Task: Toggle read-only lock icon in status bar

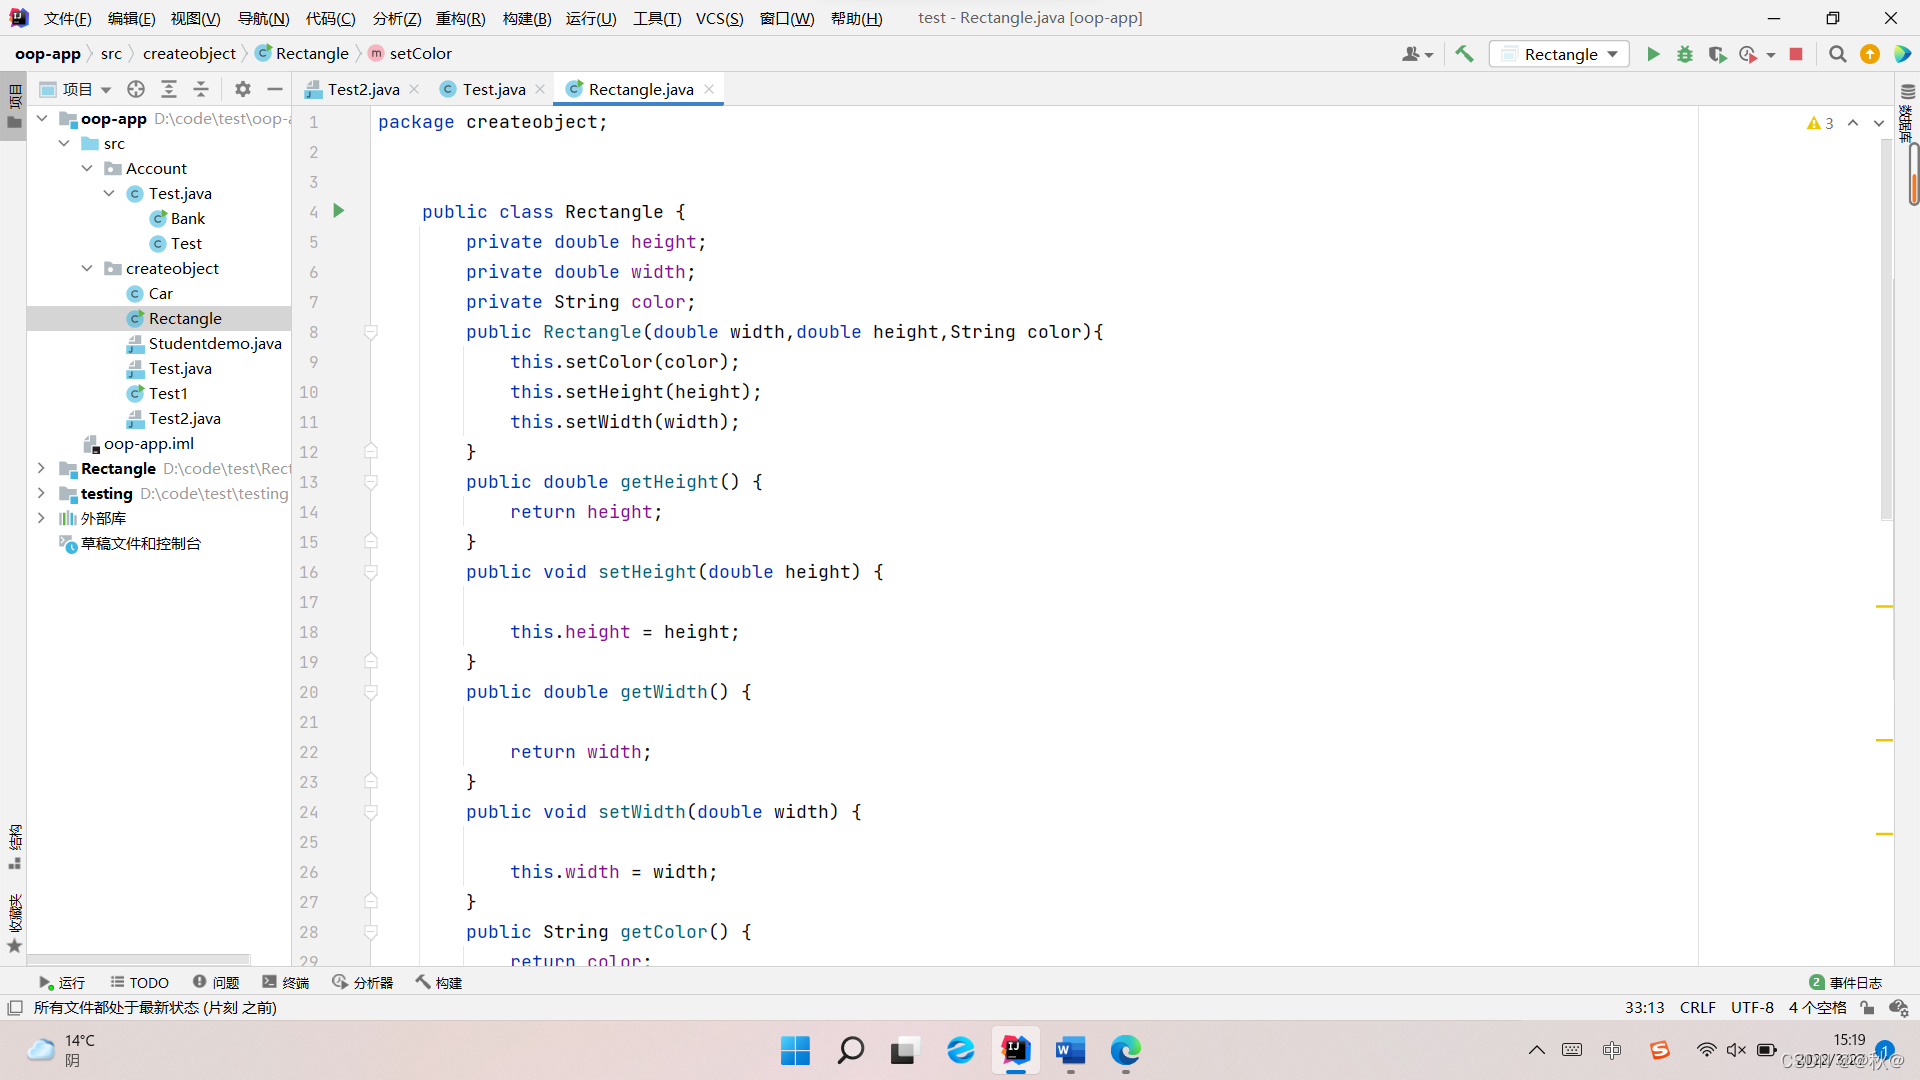Action: 1867,1008
